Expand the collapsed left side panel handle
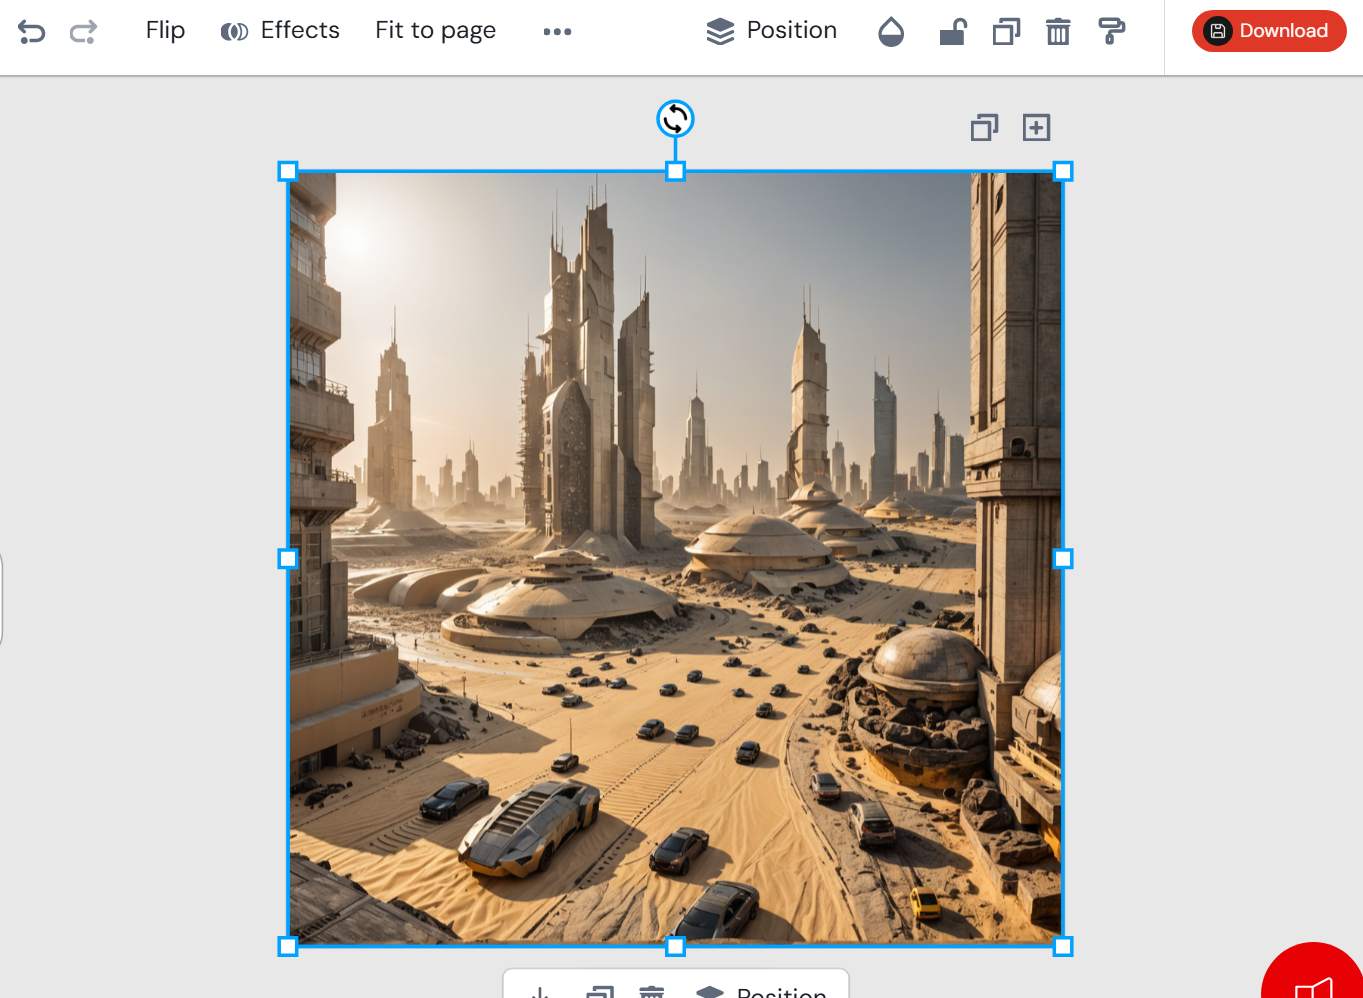The image size is (1363, 998). [x=2, y=598]
